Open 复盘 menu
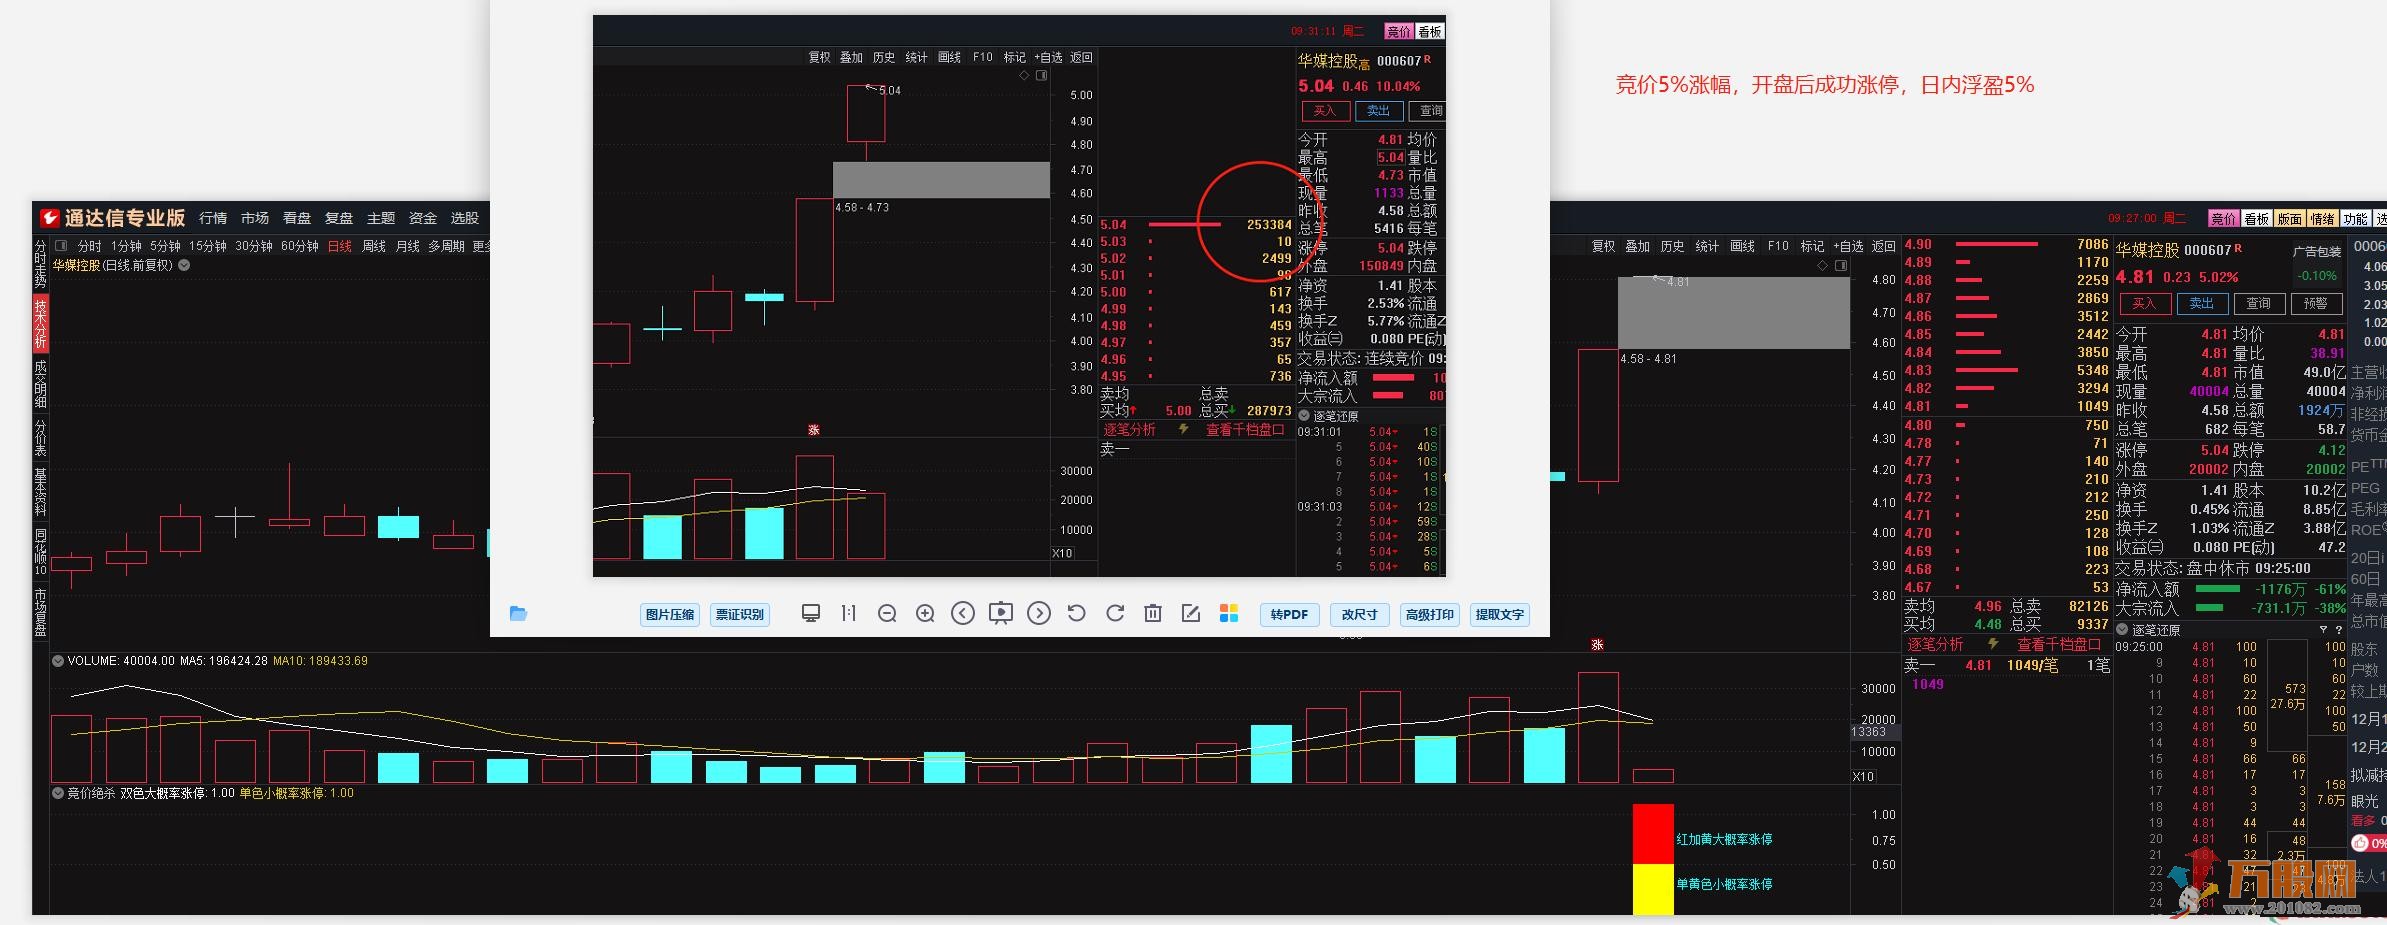This screenshot has width=2387, height=925. point(339,218)
